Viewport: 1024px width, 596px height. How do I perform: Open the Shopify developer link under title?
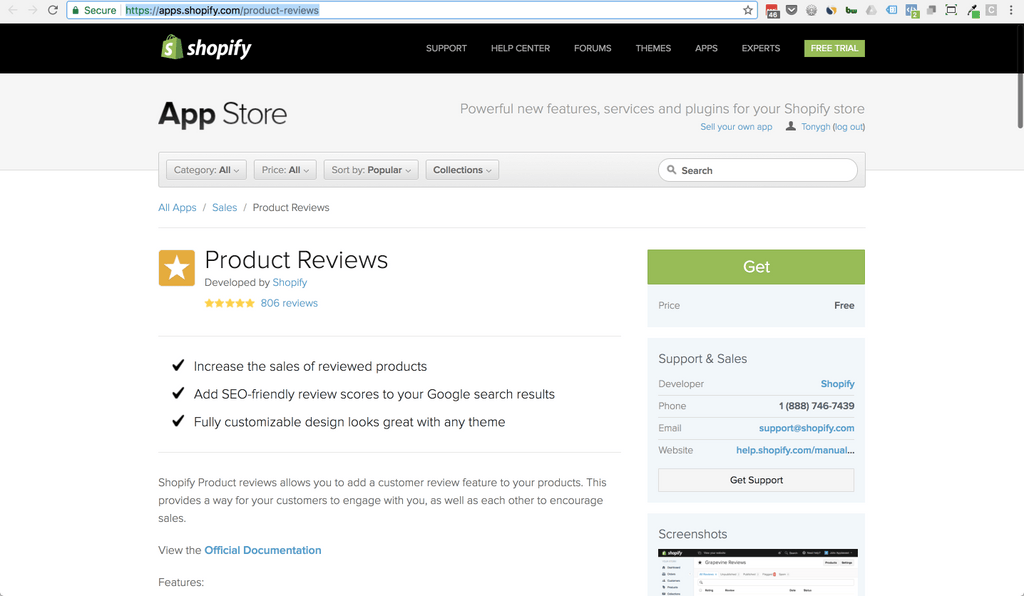[x=290, y=282]
